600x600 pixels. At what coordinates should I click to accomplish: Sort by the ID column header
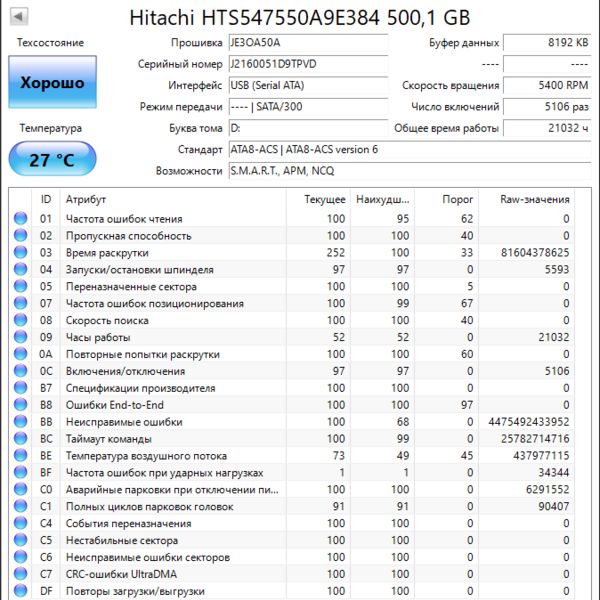[46, 199]
